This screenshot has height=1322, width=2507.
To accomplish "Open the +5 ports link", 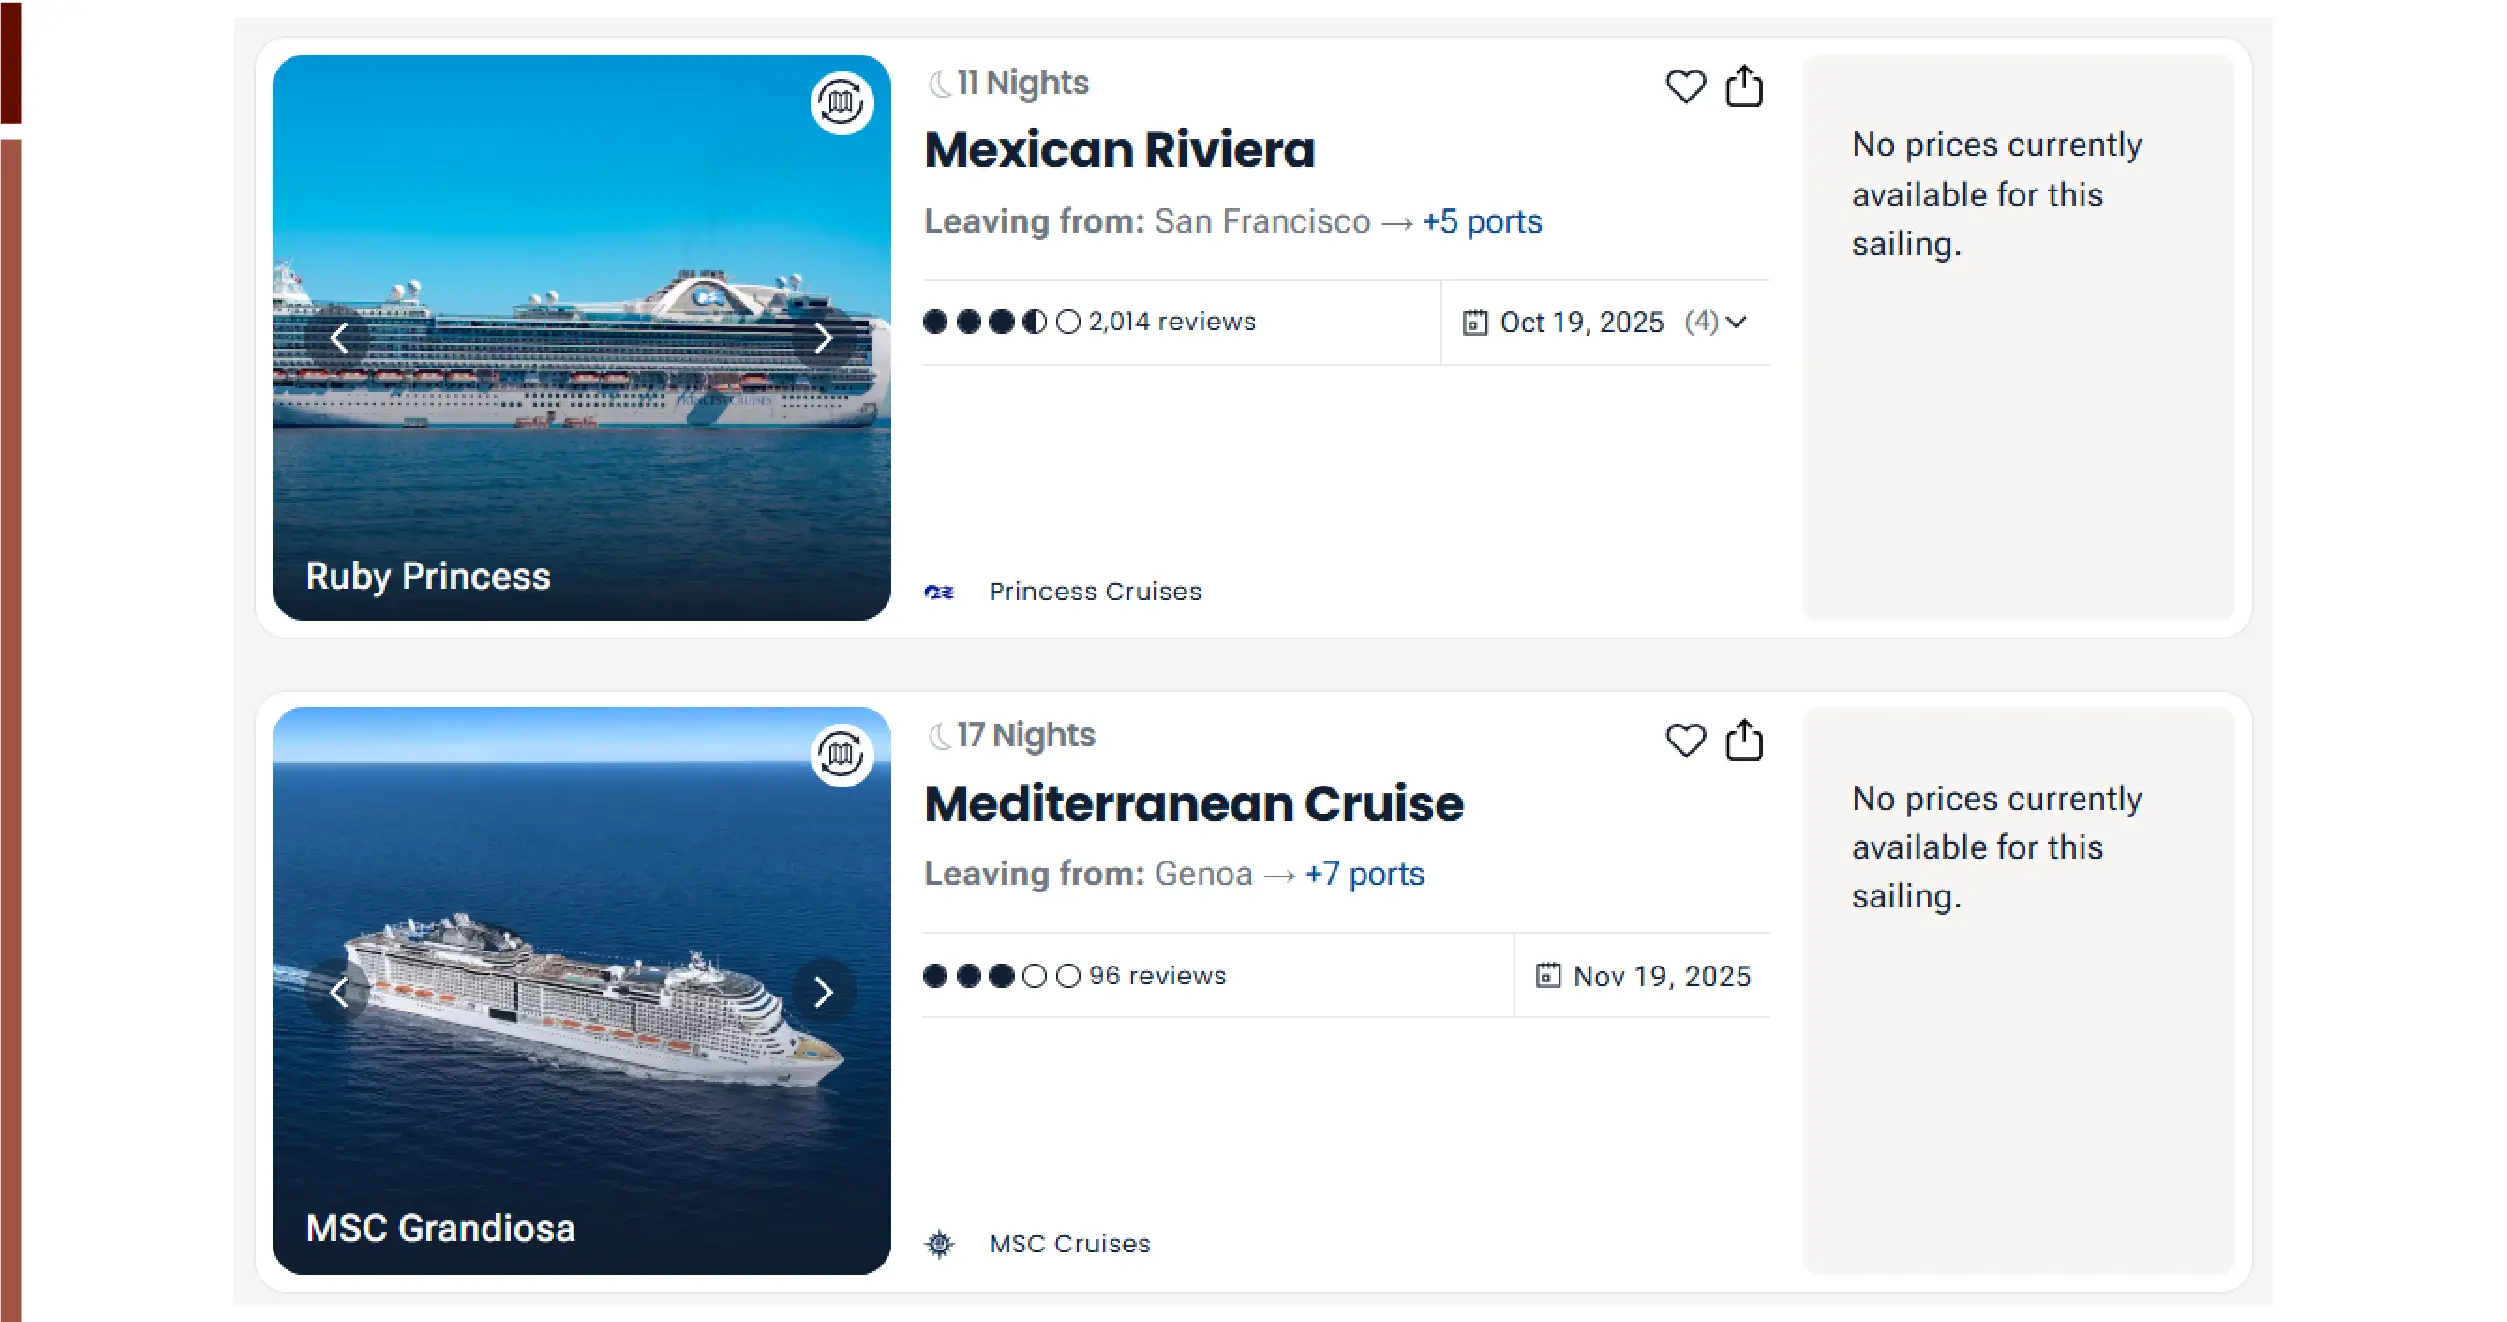I will pos(1480,221).
